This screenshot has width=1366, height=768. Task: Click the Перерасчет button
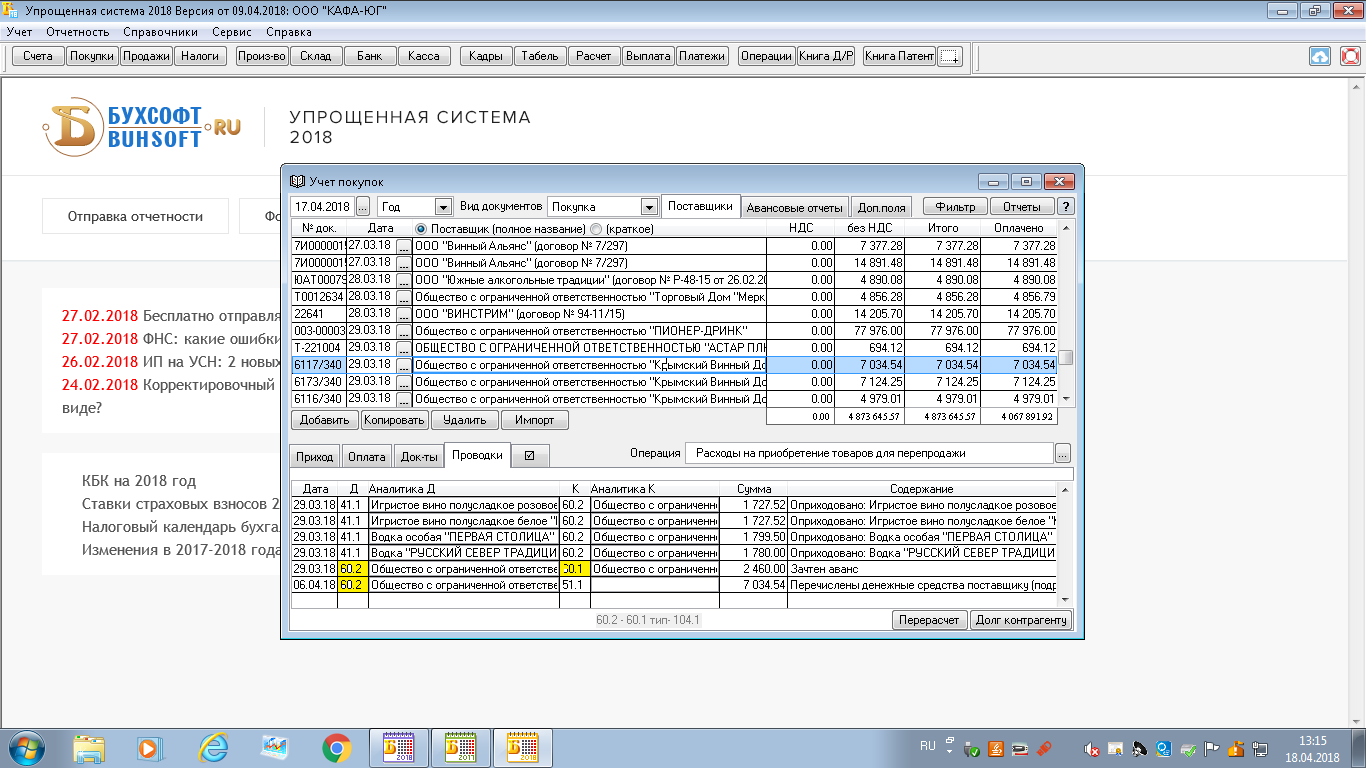(x=930, y=620)
